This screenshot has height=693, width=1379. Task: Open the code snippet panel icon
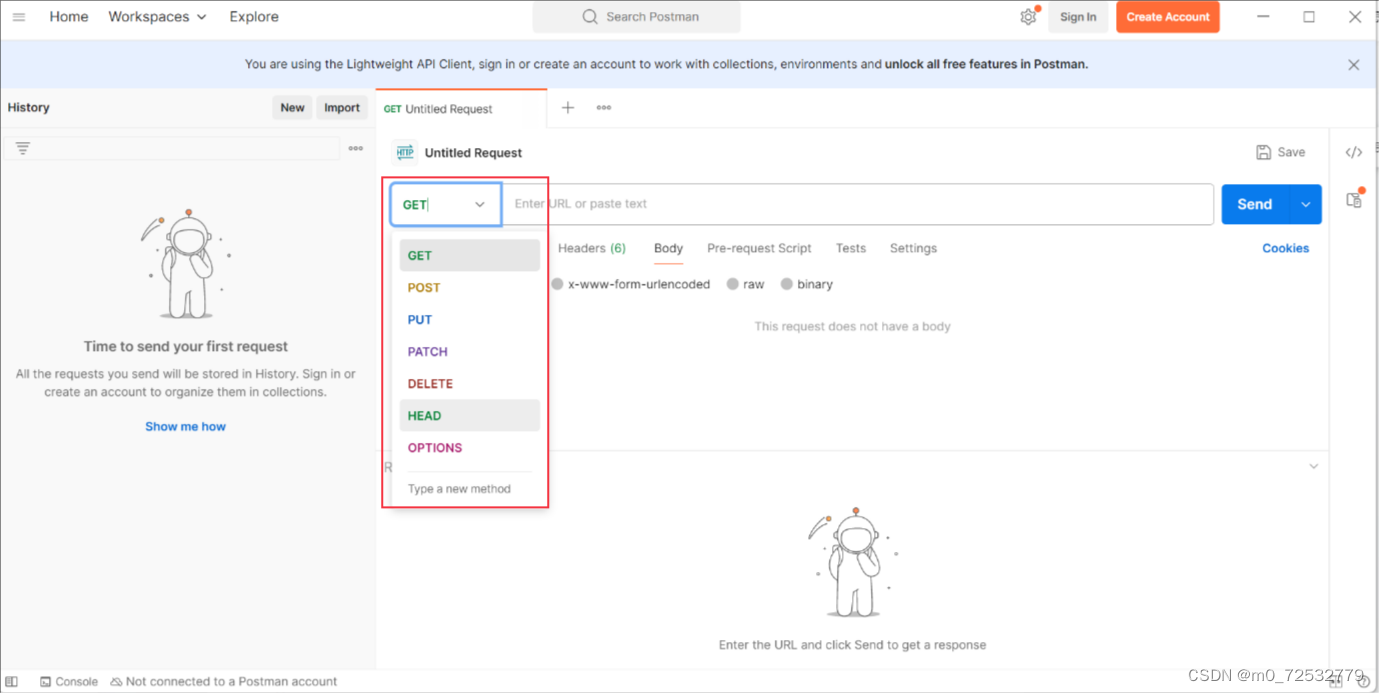coord(1353,152)
